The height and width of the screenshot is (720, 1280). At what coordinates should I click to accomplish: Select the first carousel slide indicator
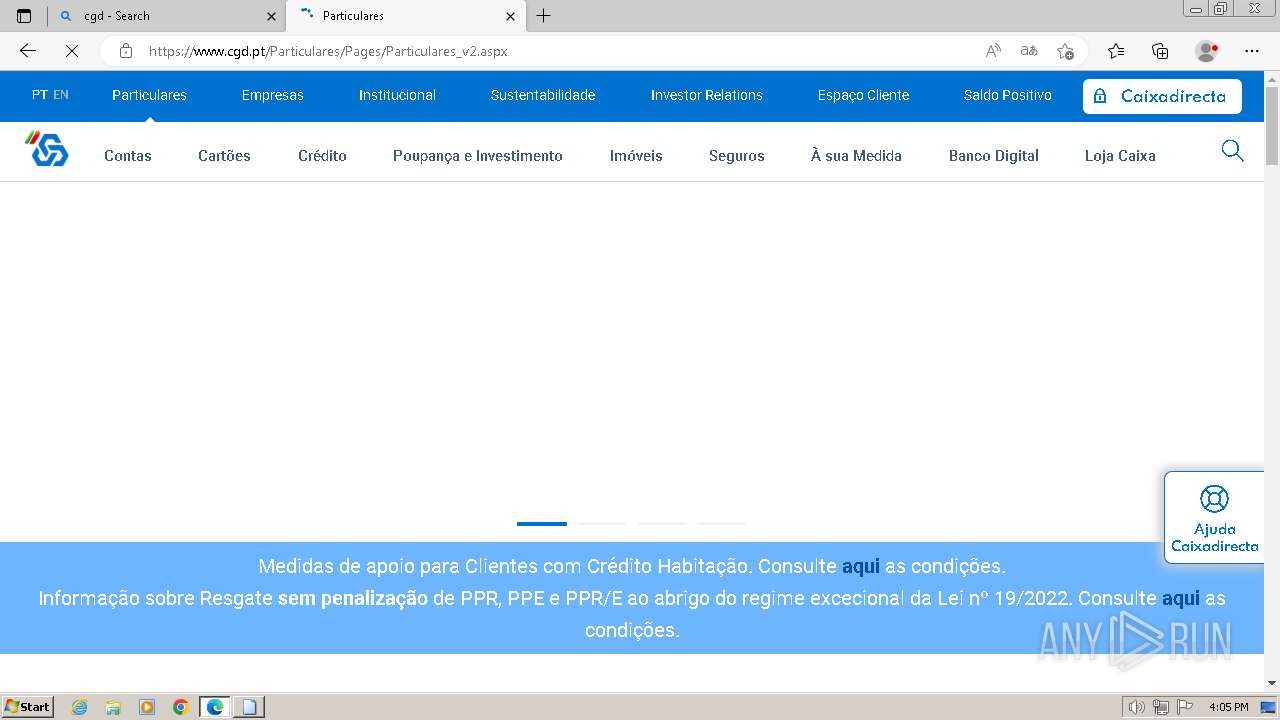pos(542,523)
